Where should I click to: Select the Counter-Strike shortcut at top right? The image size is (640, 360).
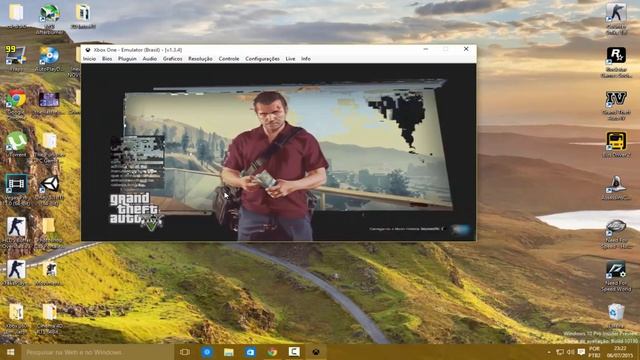point(616,18)
